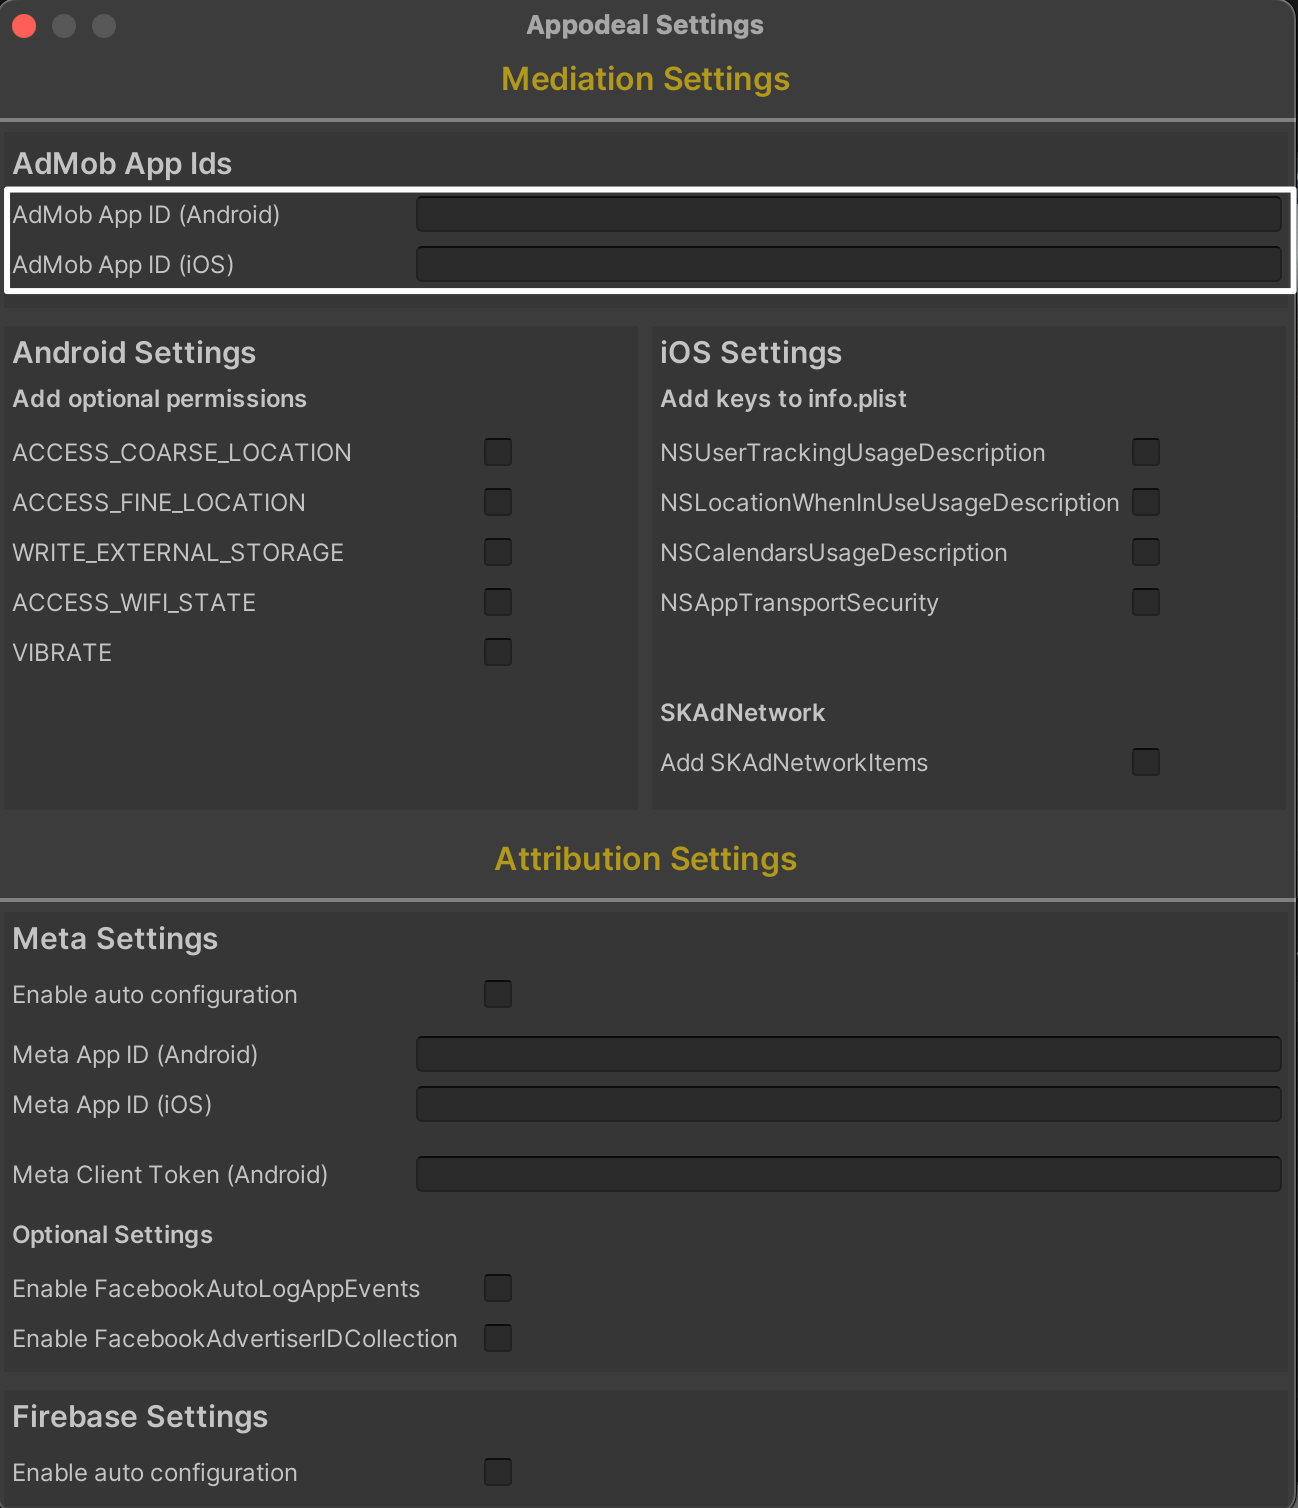Focus the Meta App ID (iOS) input

click(848, 1104)
